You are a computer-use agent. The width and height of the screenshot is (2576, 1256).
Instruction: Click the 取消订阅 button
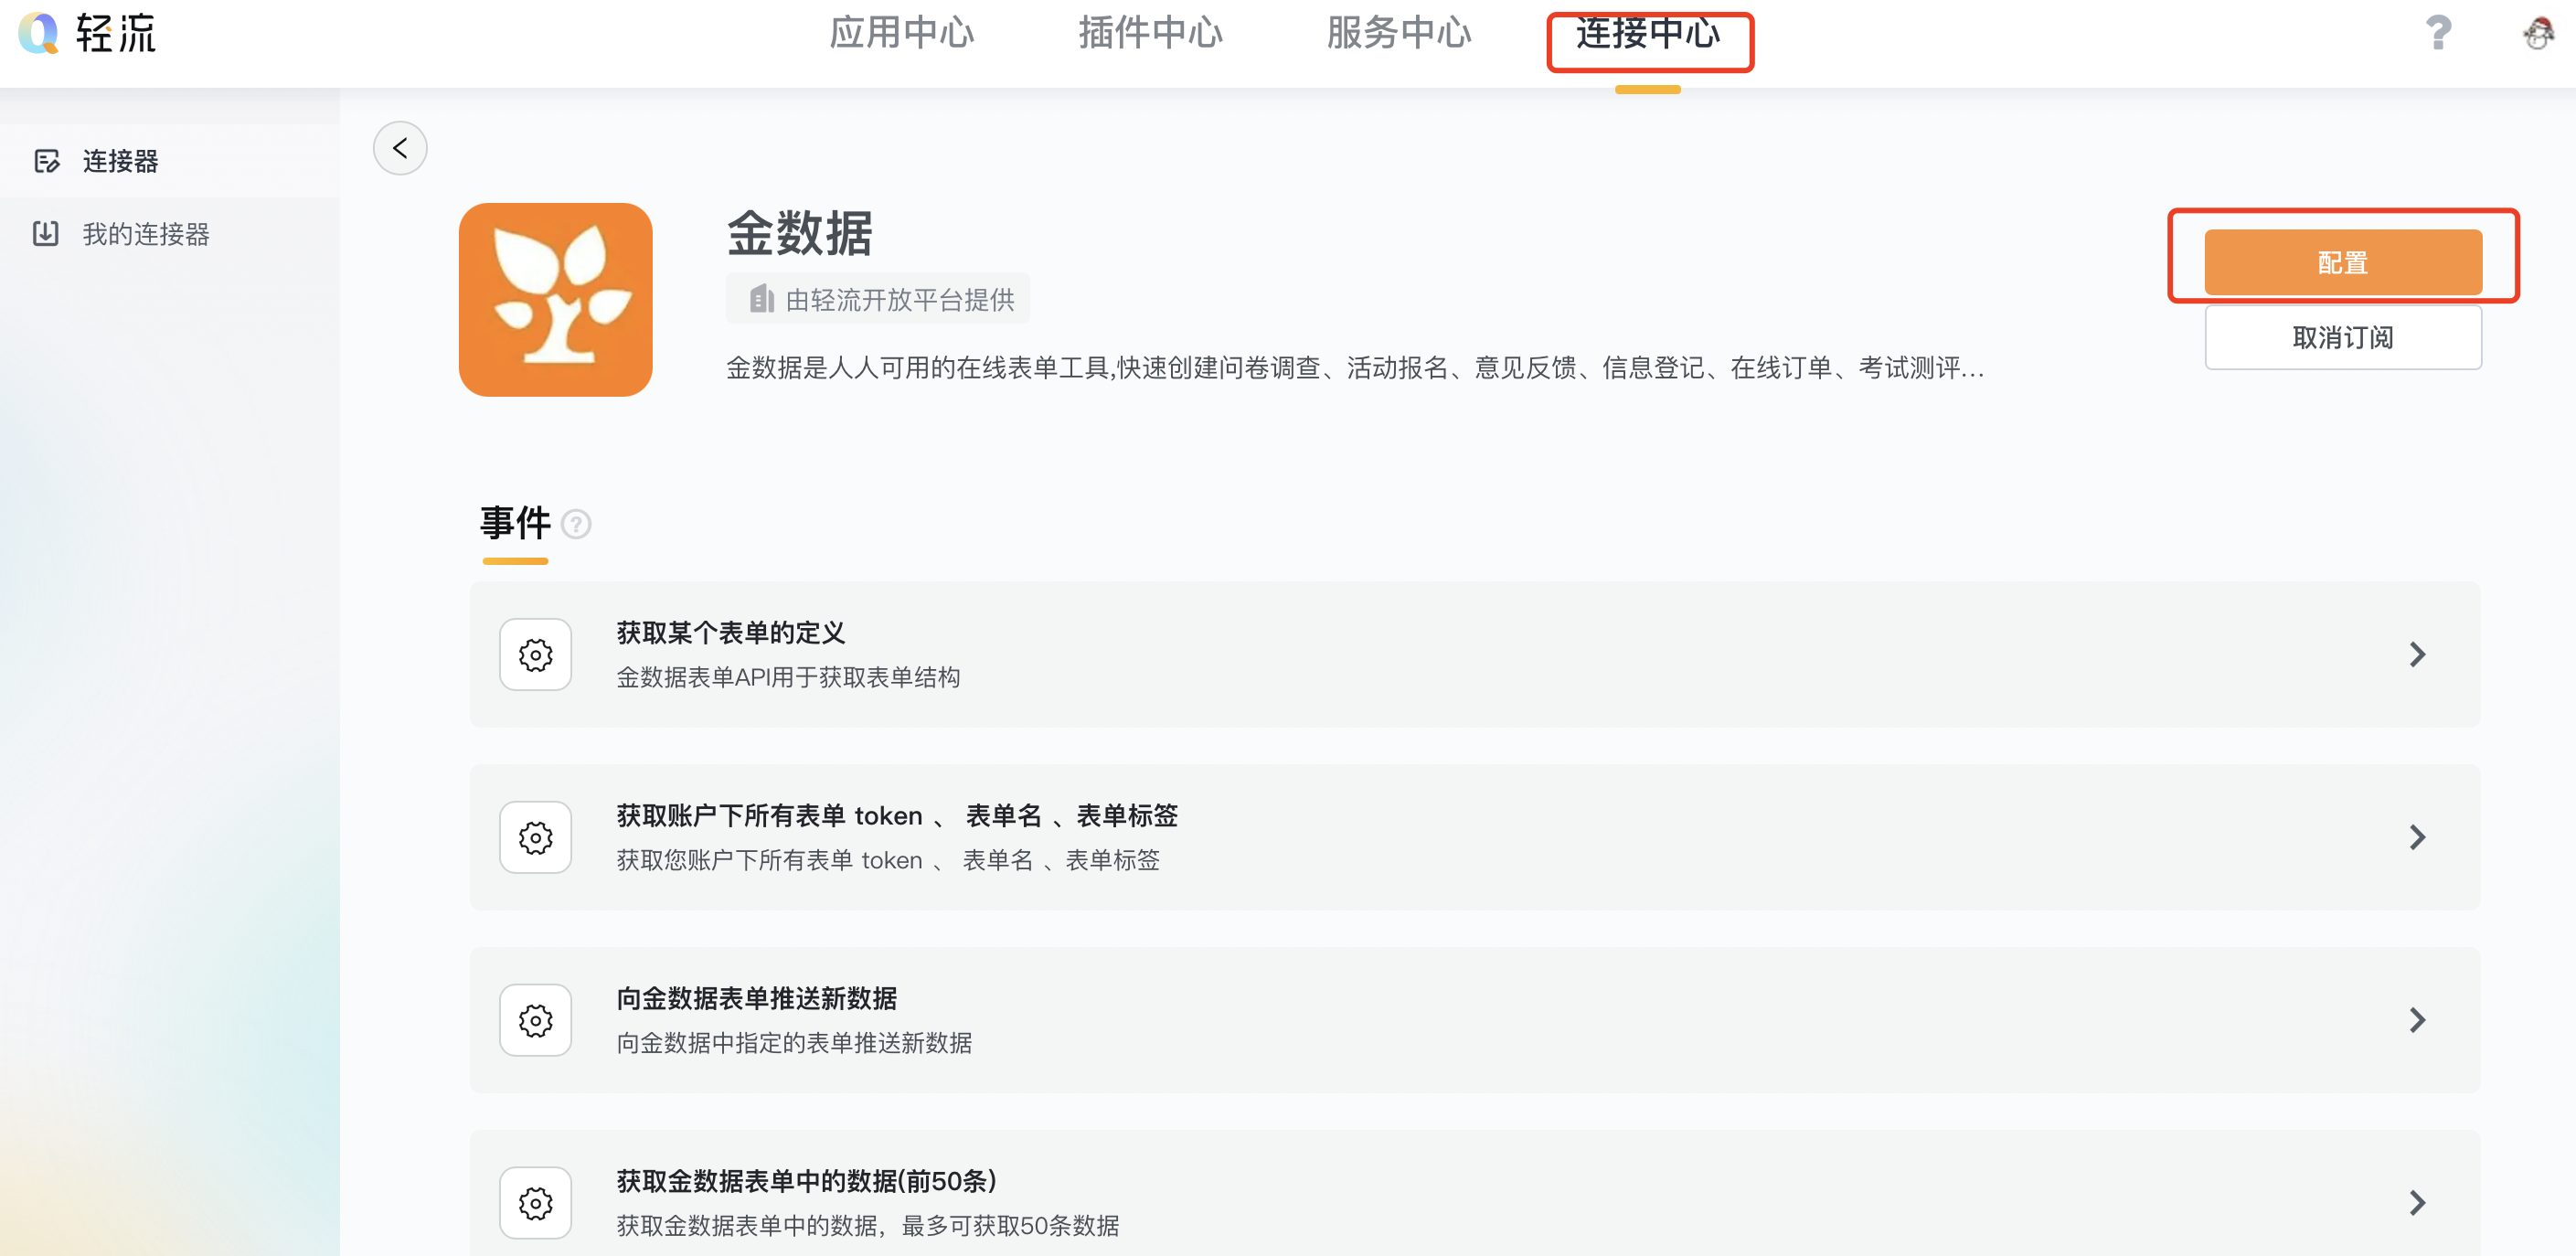pos(2343,337)
